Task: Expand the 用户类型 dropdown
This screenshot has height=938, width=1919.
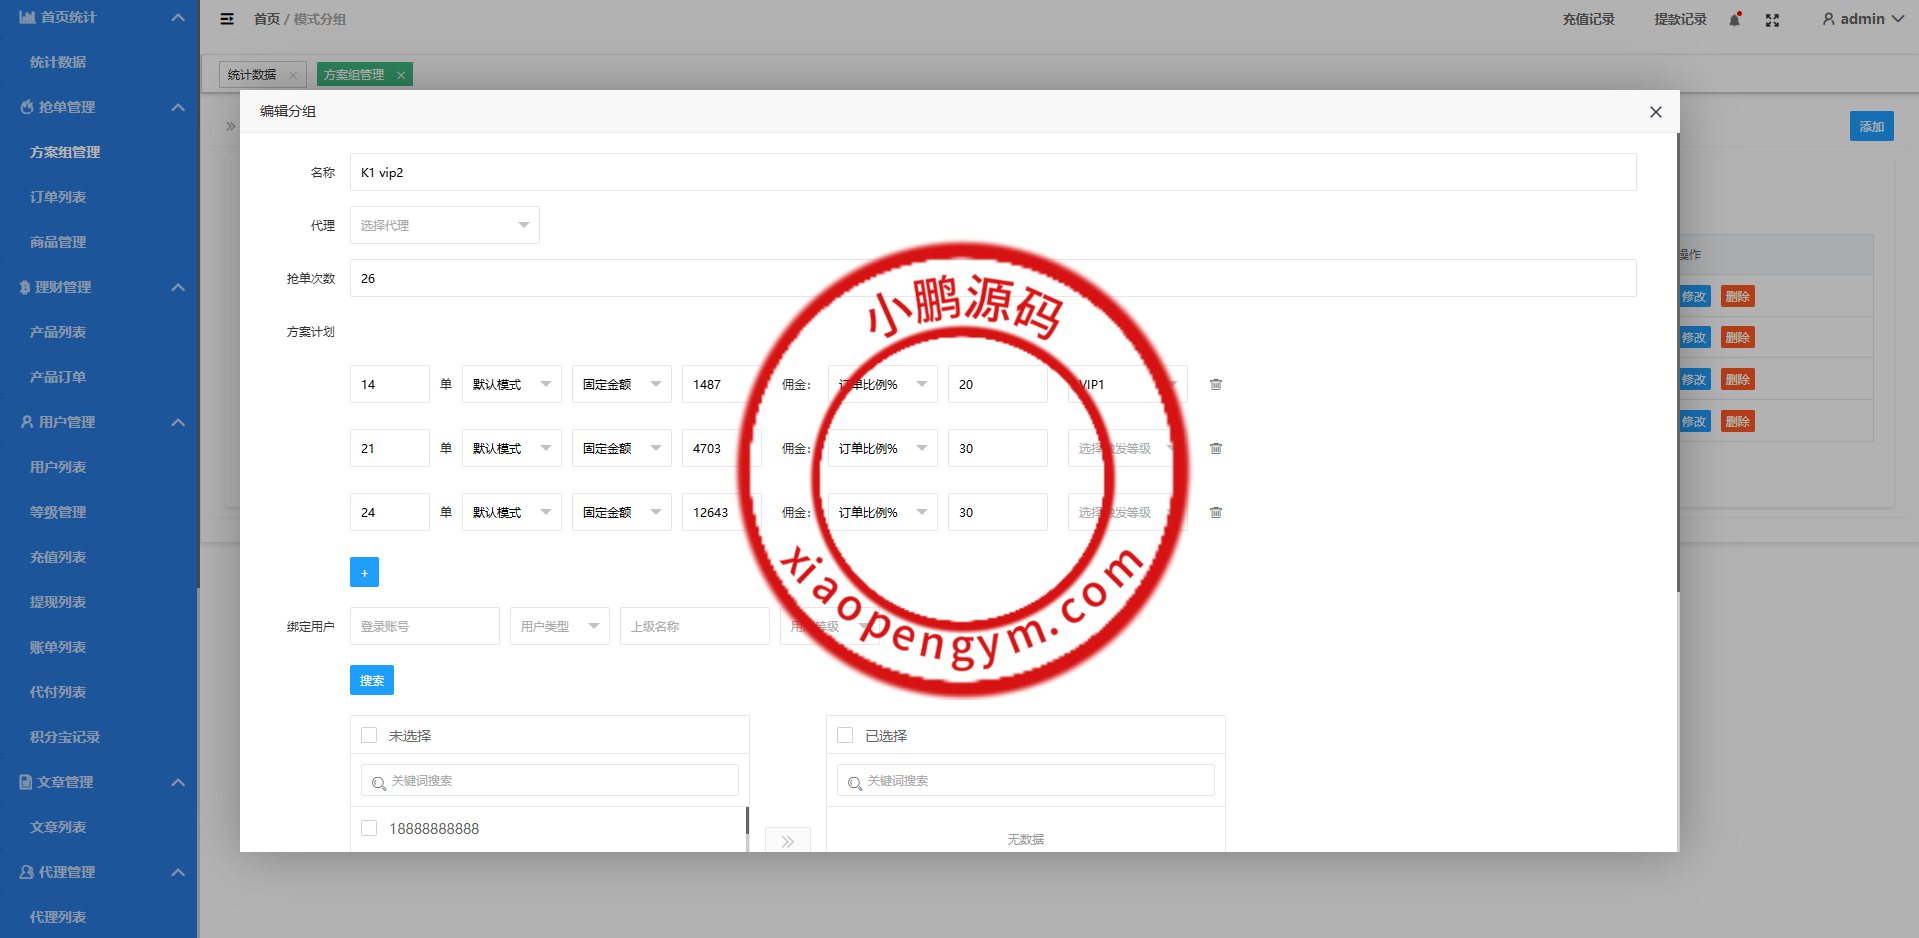Action: tap(559, 626)
